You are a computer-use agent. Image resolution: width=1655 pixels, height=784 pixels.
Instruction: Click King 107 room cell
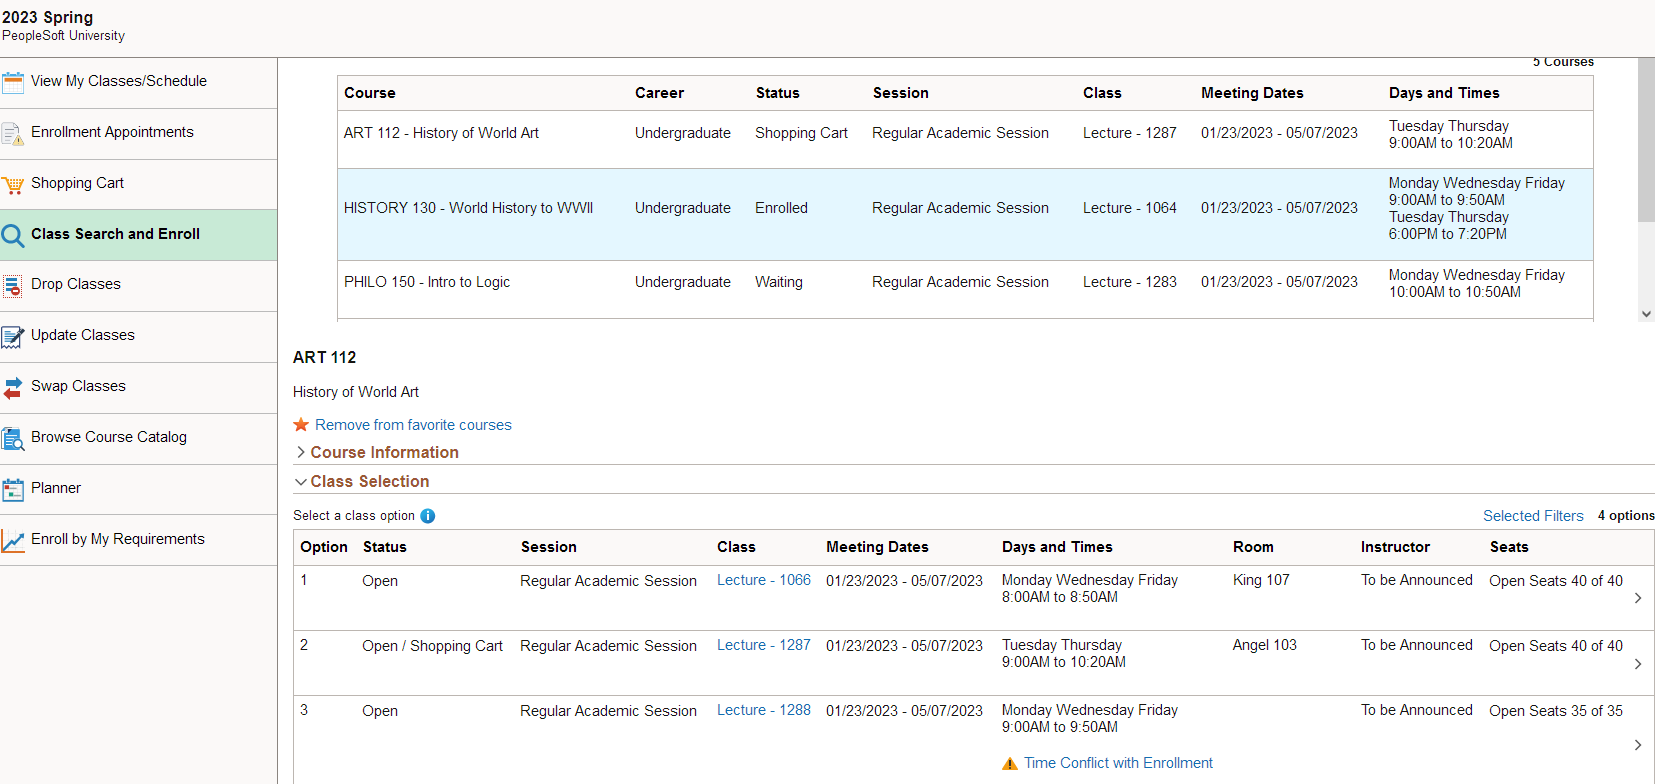pos(1261,580)
